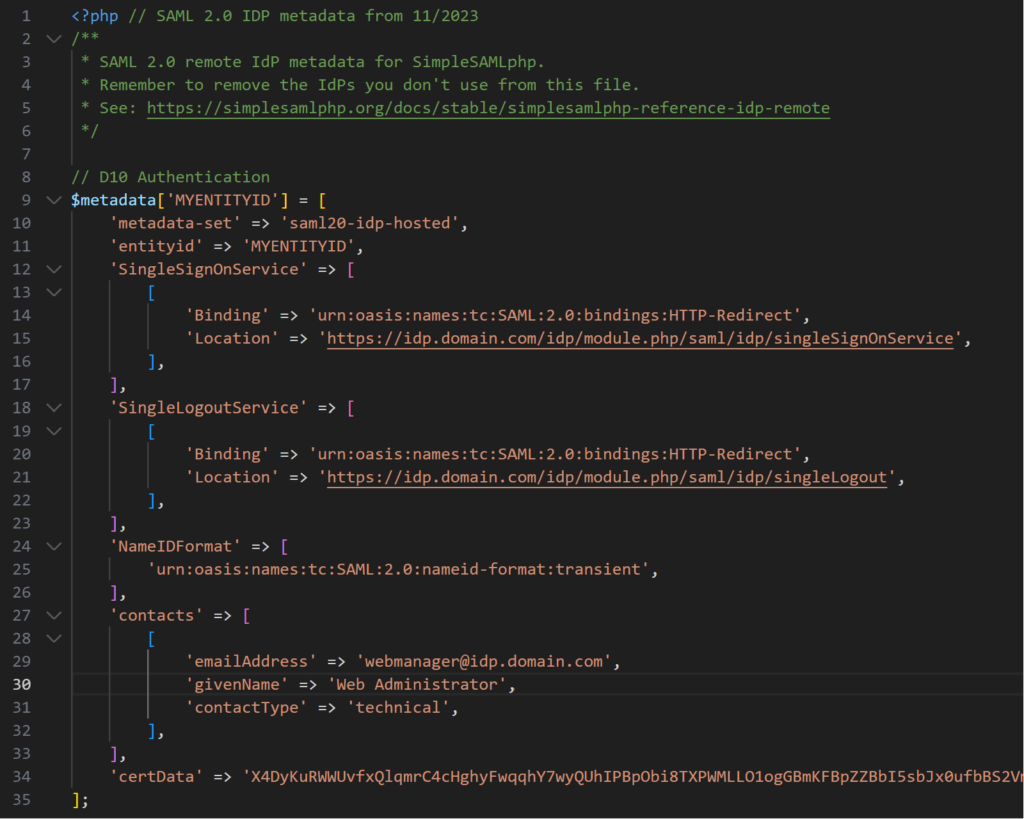Click the certData certificate string value

click(x=633, y=777)
